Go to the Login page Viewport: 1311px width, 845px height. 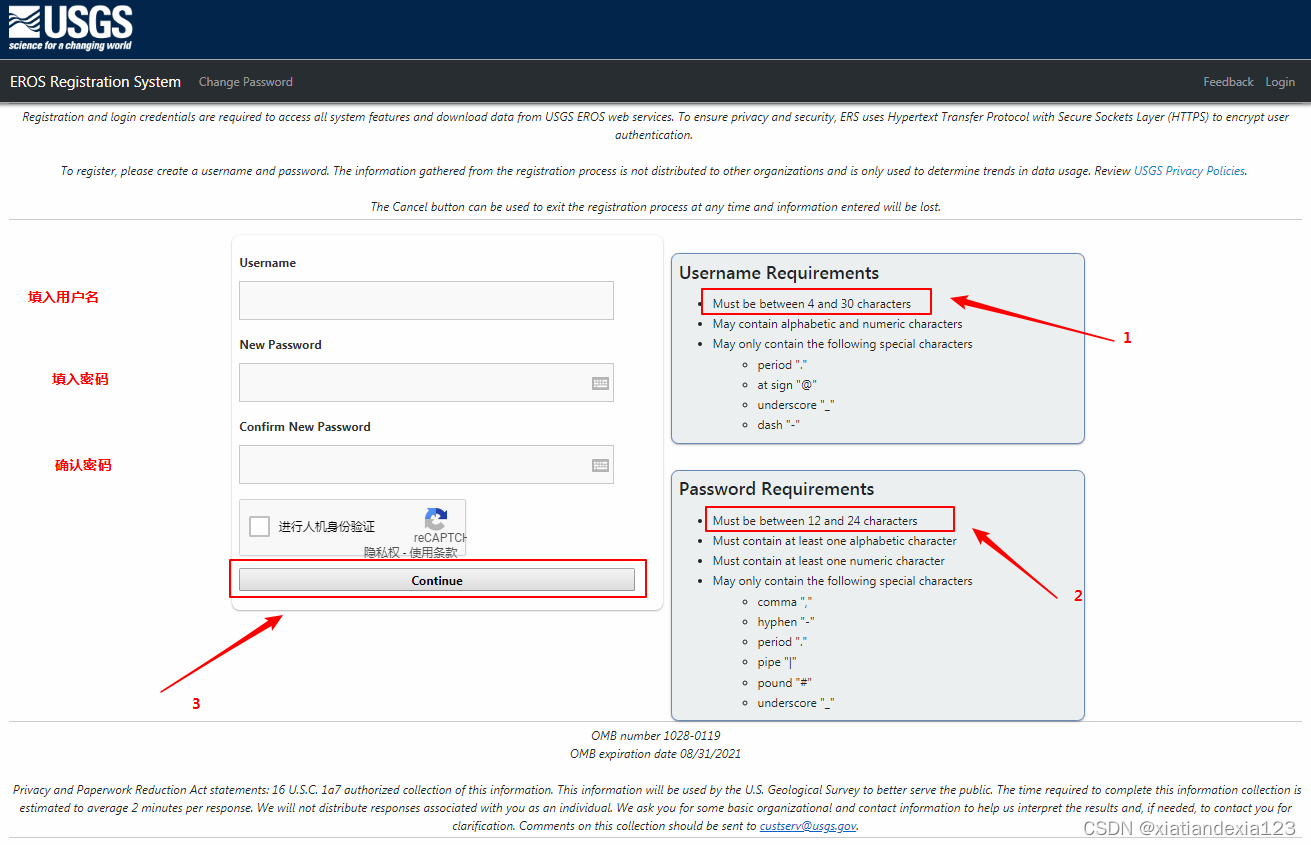pos(1280,82)
